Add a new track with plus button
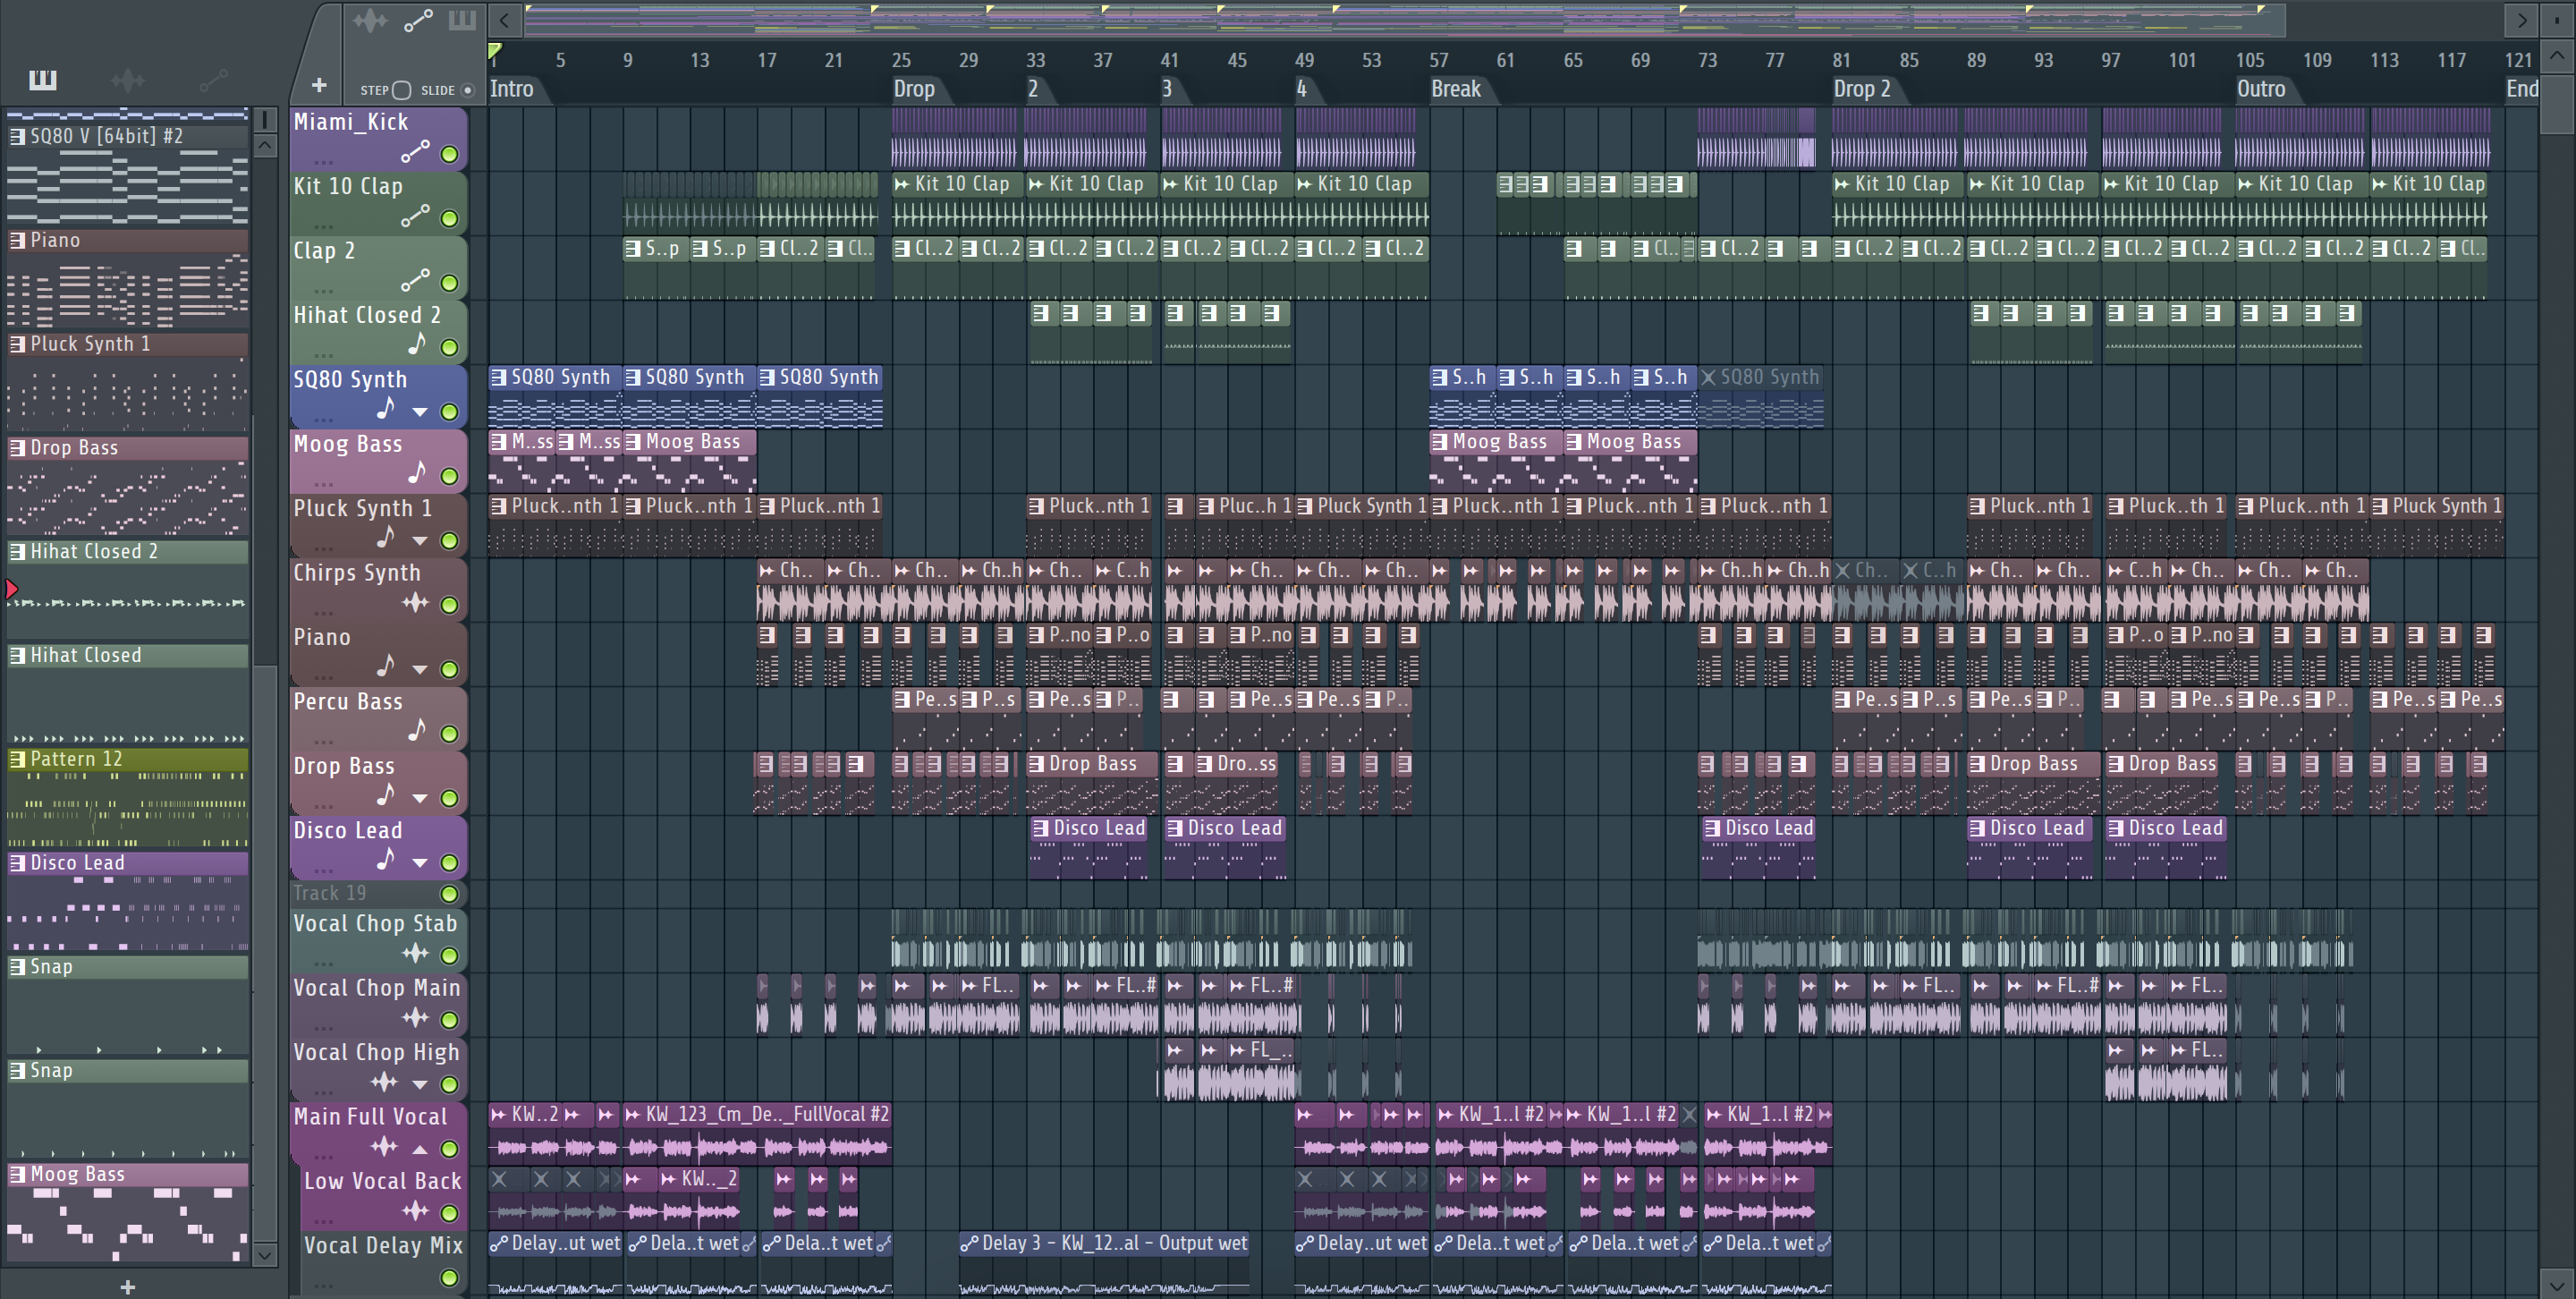 [x=319, y=86]
